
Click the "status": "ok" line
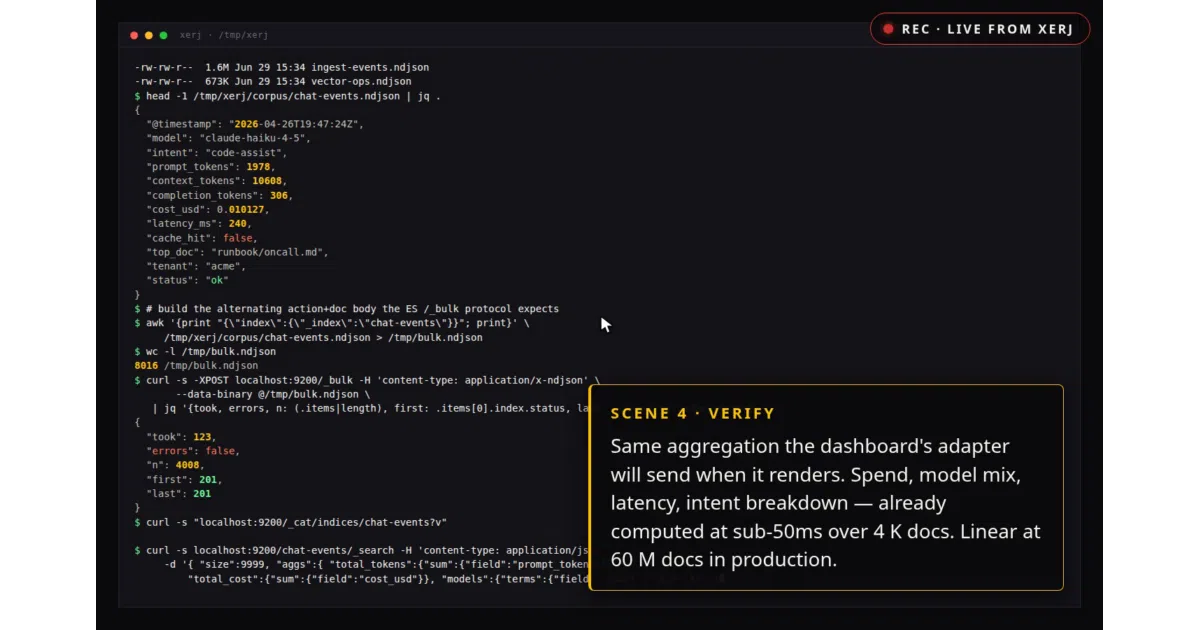188,280
